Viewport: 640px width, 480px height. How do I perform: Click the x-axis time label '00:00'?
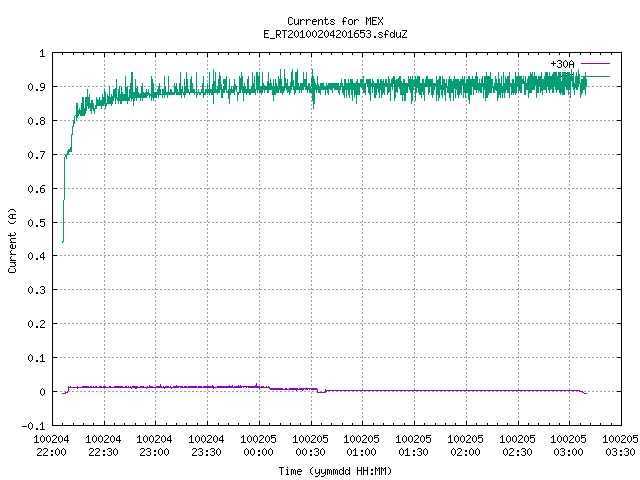point(258,452)
